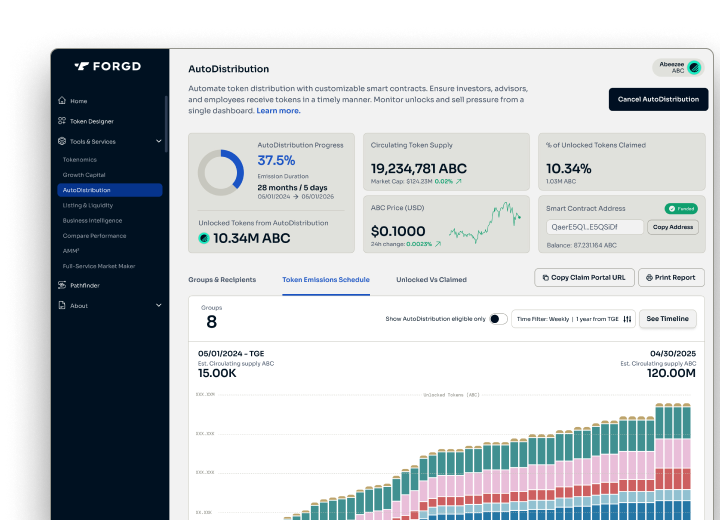Screen dimensions: 720x520
Task: Click the filter sliders icon in Time Filter
Action: pyautogui.click(x=627, y=319)
